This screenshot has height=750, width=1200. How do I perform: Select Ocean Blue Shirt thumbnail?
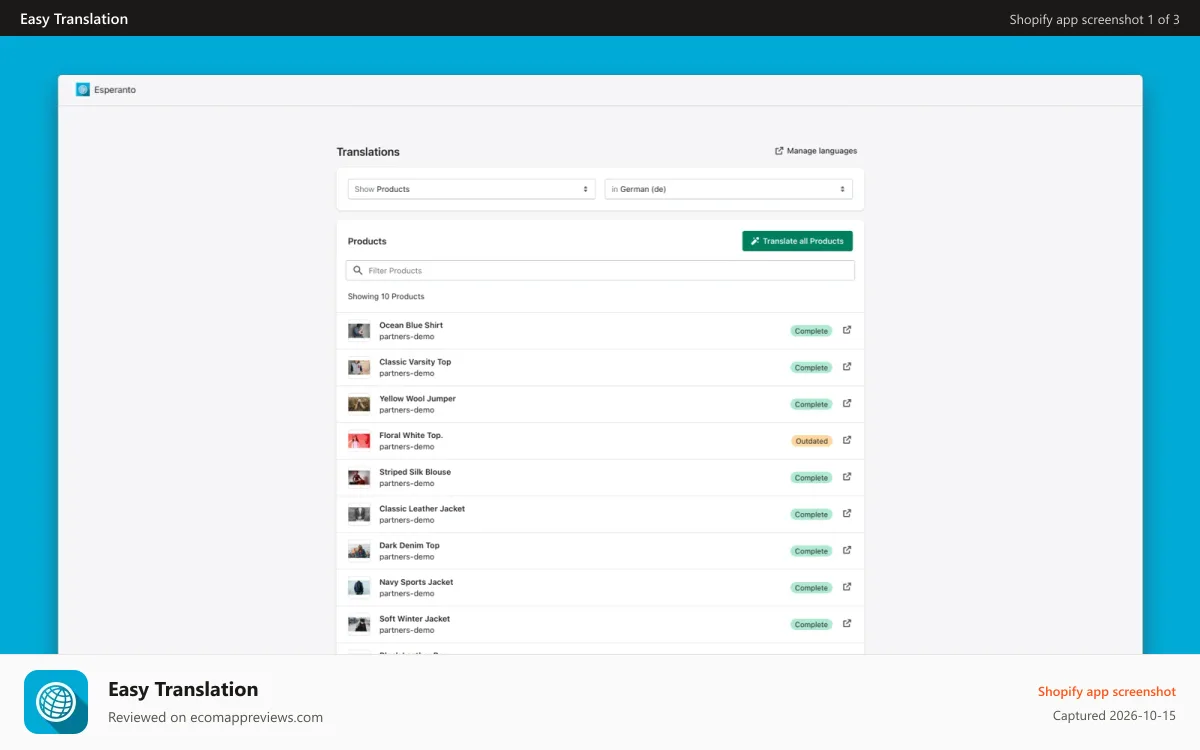(359, 331)
